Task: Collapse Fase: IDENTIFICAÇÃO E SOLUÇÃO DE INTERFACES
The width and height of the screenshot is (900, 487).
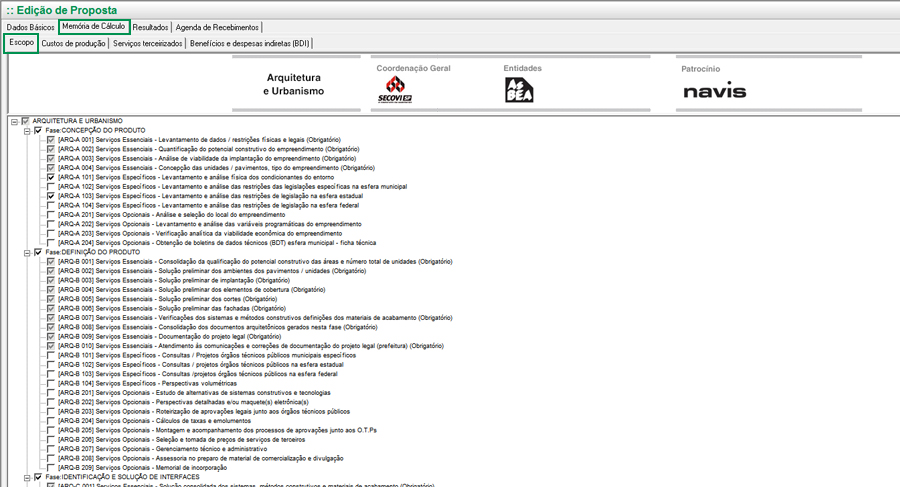Action: tap(27, 477)
